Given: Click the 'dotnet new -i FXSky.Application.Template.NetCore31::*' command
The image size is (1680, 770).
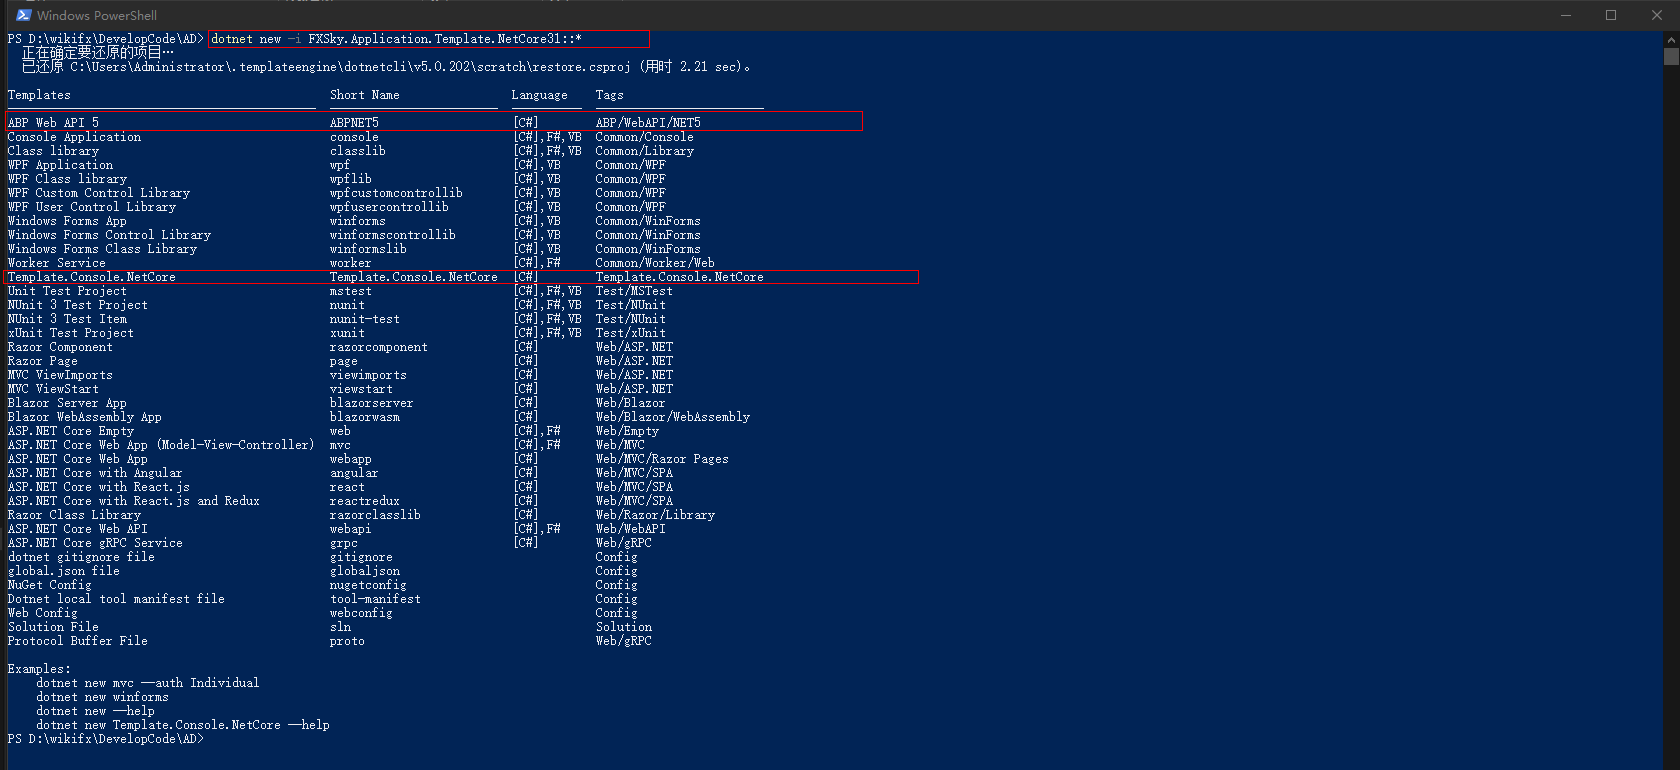Looking at the screenshot, I should [x=396, y=39].
